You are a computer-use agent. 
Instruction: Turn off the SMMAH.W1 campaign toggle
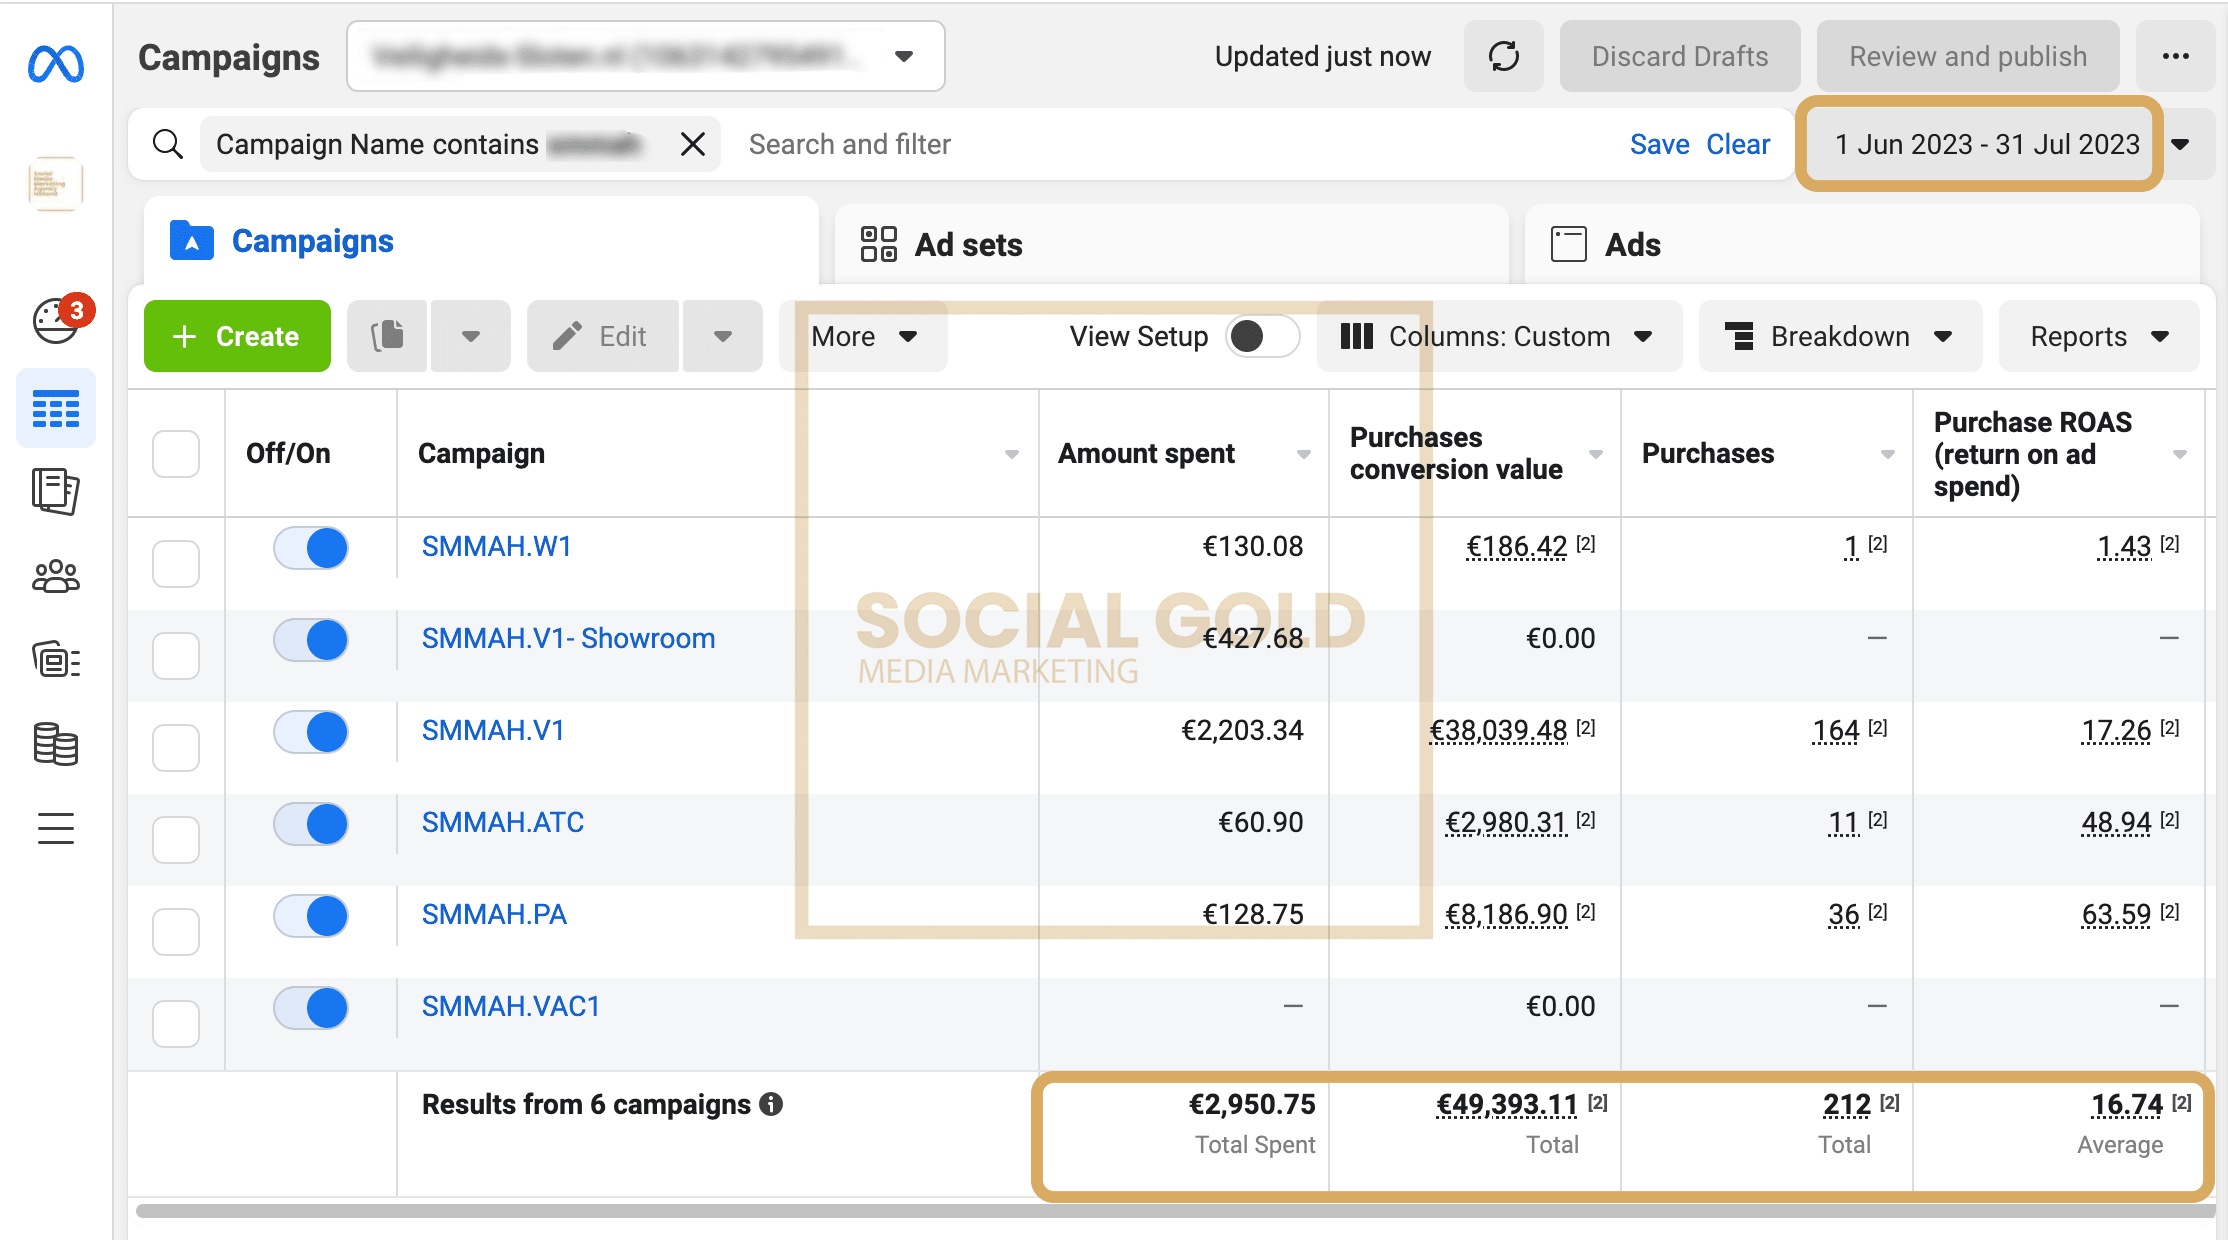pyautogui.click(x=311, y=548)
